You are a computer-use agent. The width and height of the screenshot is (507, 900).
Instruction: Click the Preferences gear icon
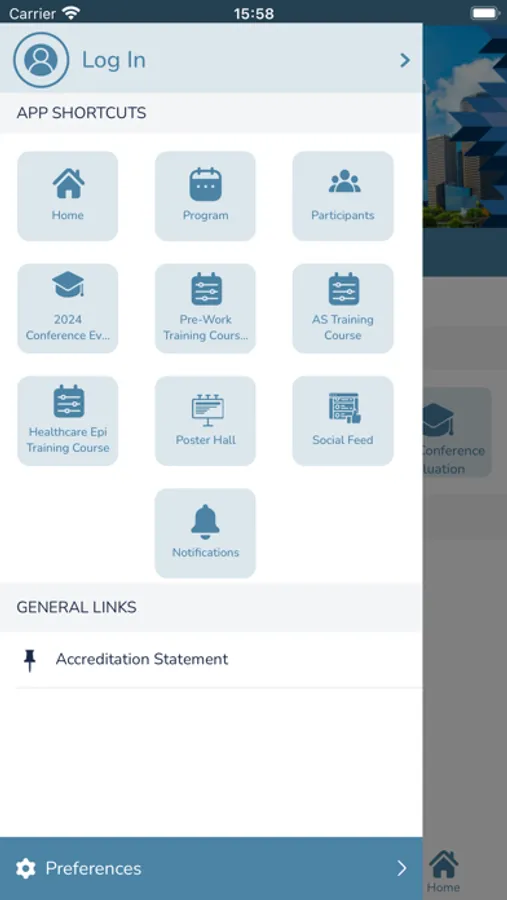pyautogui.click(x=26, y=868)
